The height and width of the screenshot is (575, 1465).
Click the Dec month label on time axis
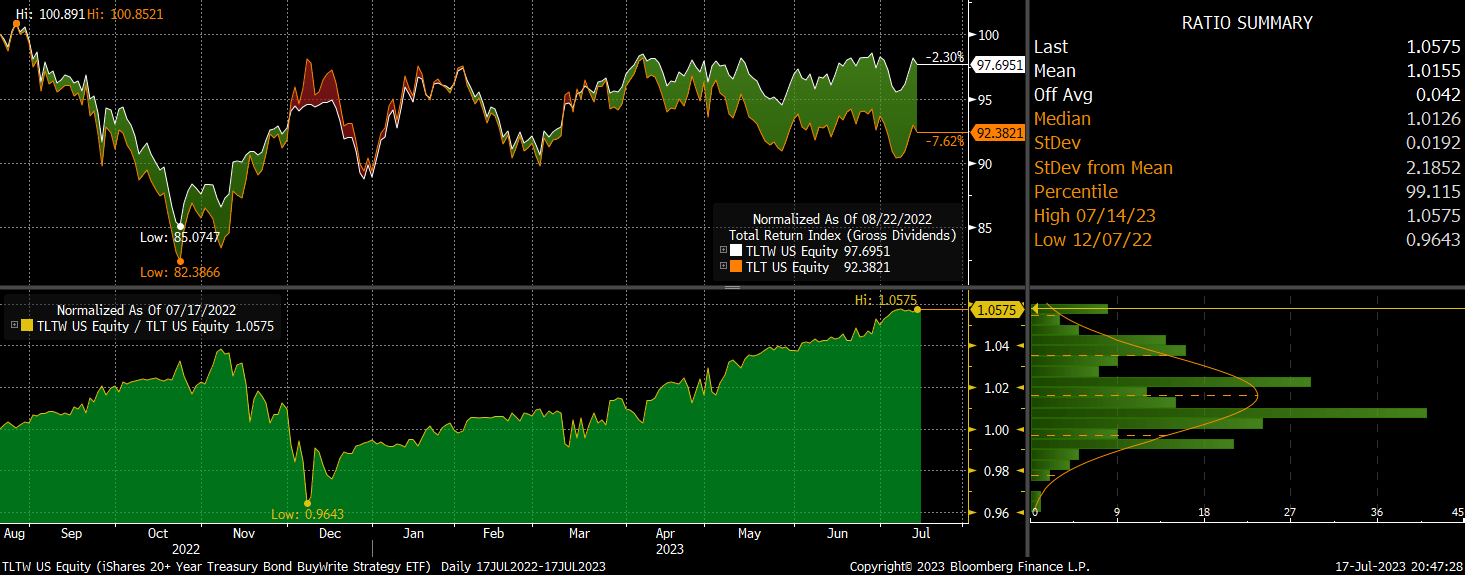point(331,534)
